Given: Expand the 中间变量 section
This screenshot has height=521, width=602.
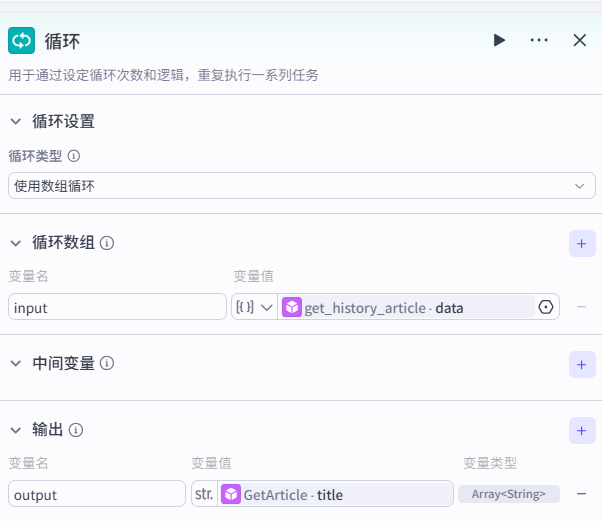Looking at the screenshot, I should (15, 364).
